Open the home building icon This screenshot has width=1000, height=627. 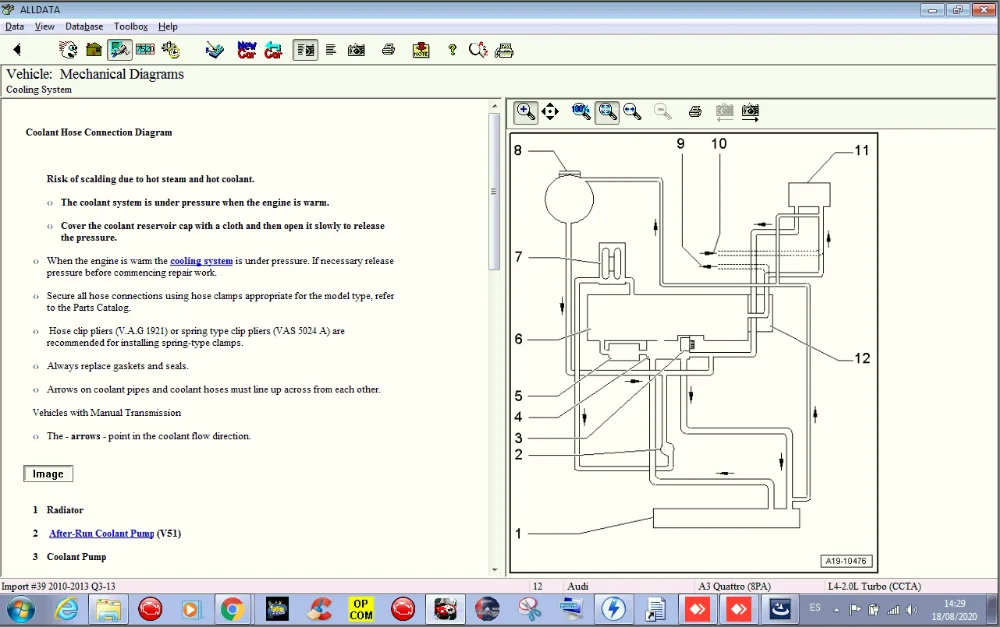tap(94, 49)
